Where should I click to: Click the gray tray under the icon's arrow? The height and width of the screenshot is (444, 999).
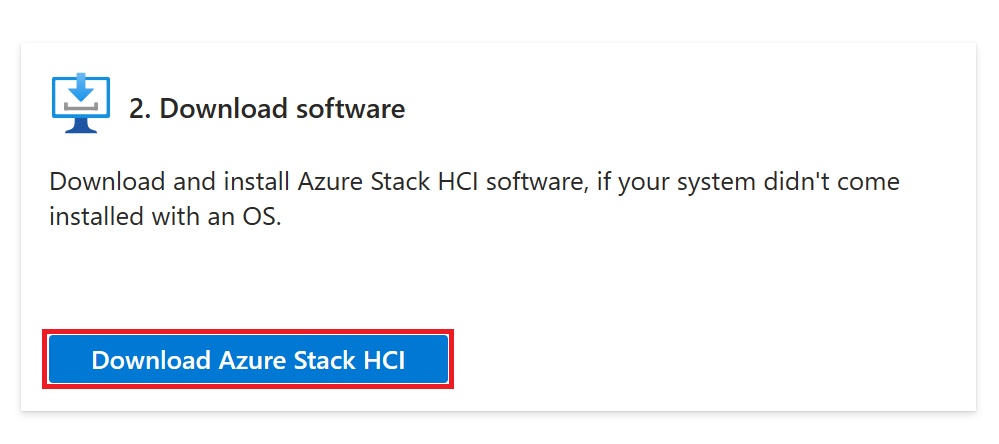81,106
